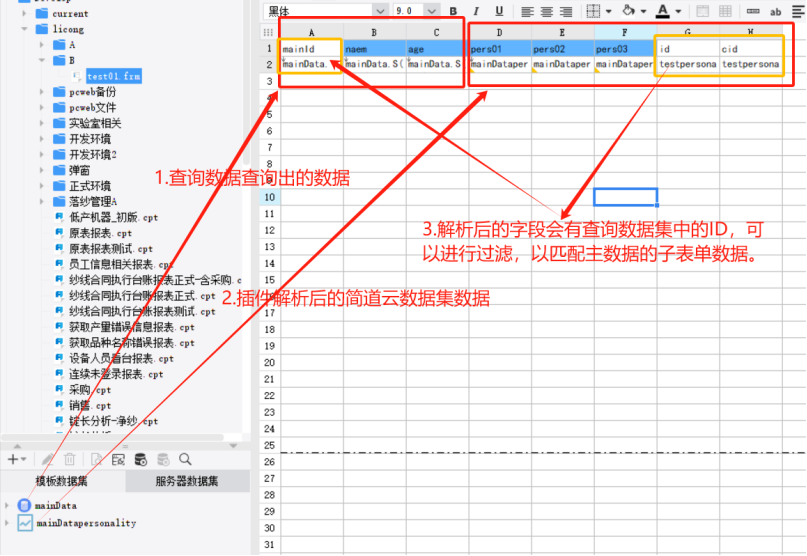Select row header 10
This screenshot has height=556, width=807.
[x=270, y=197]
